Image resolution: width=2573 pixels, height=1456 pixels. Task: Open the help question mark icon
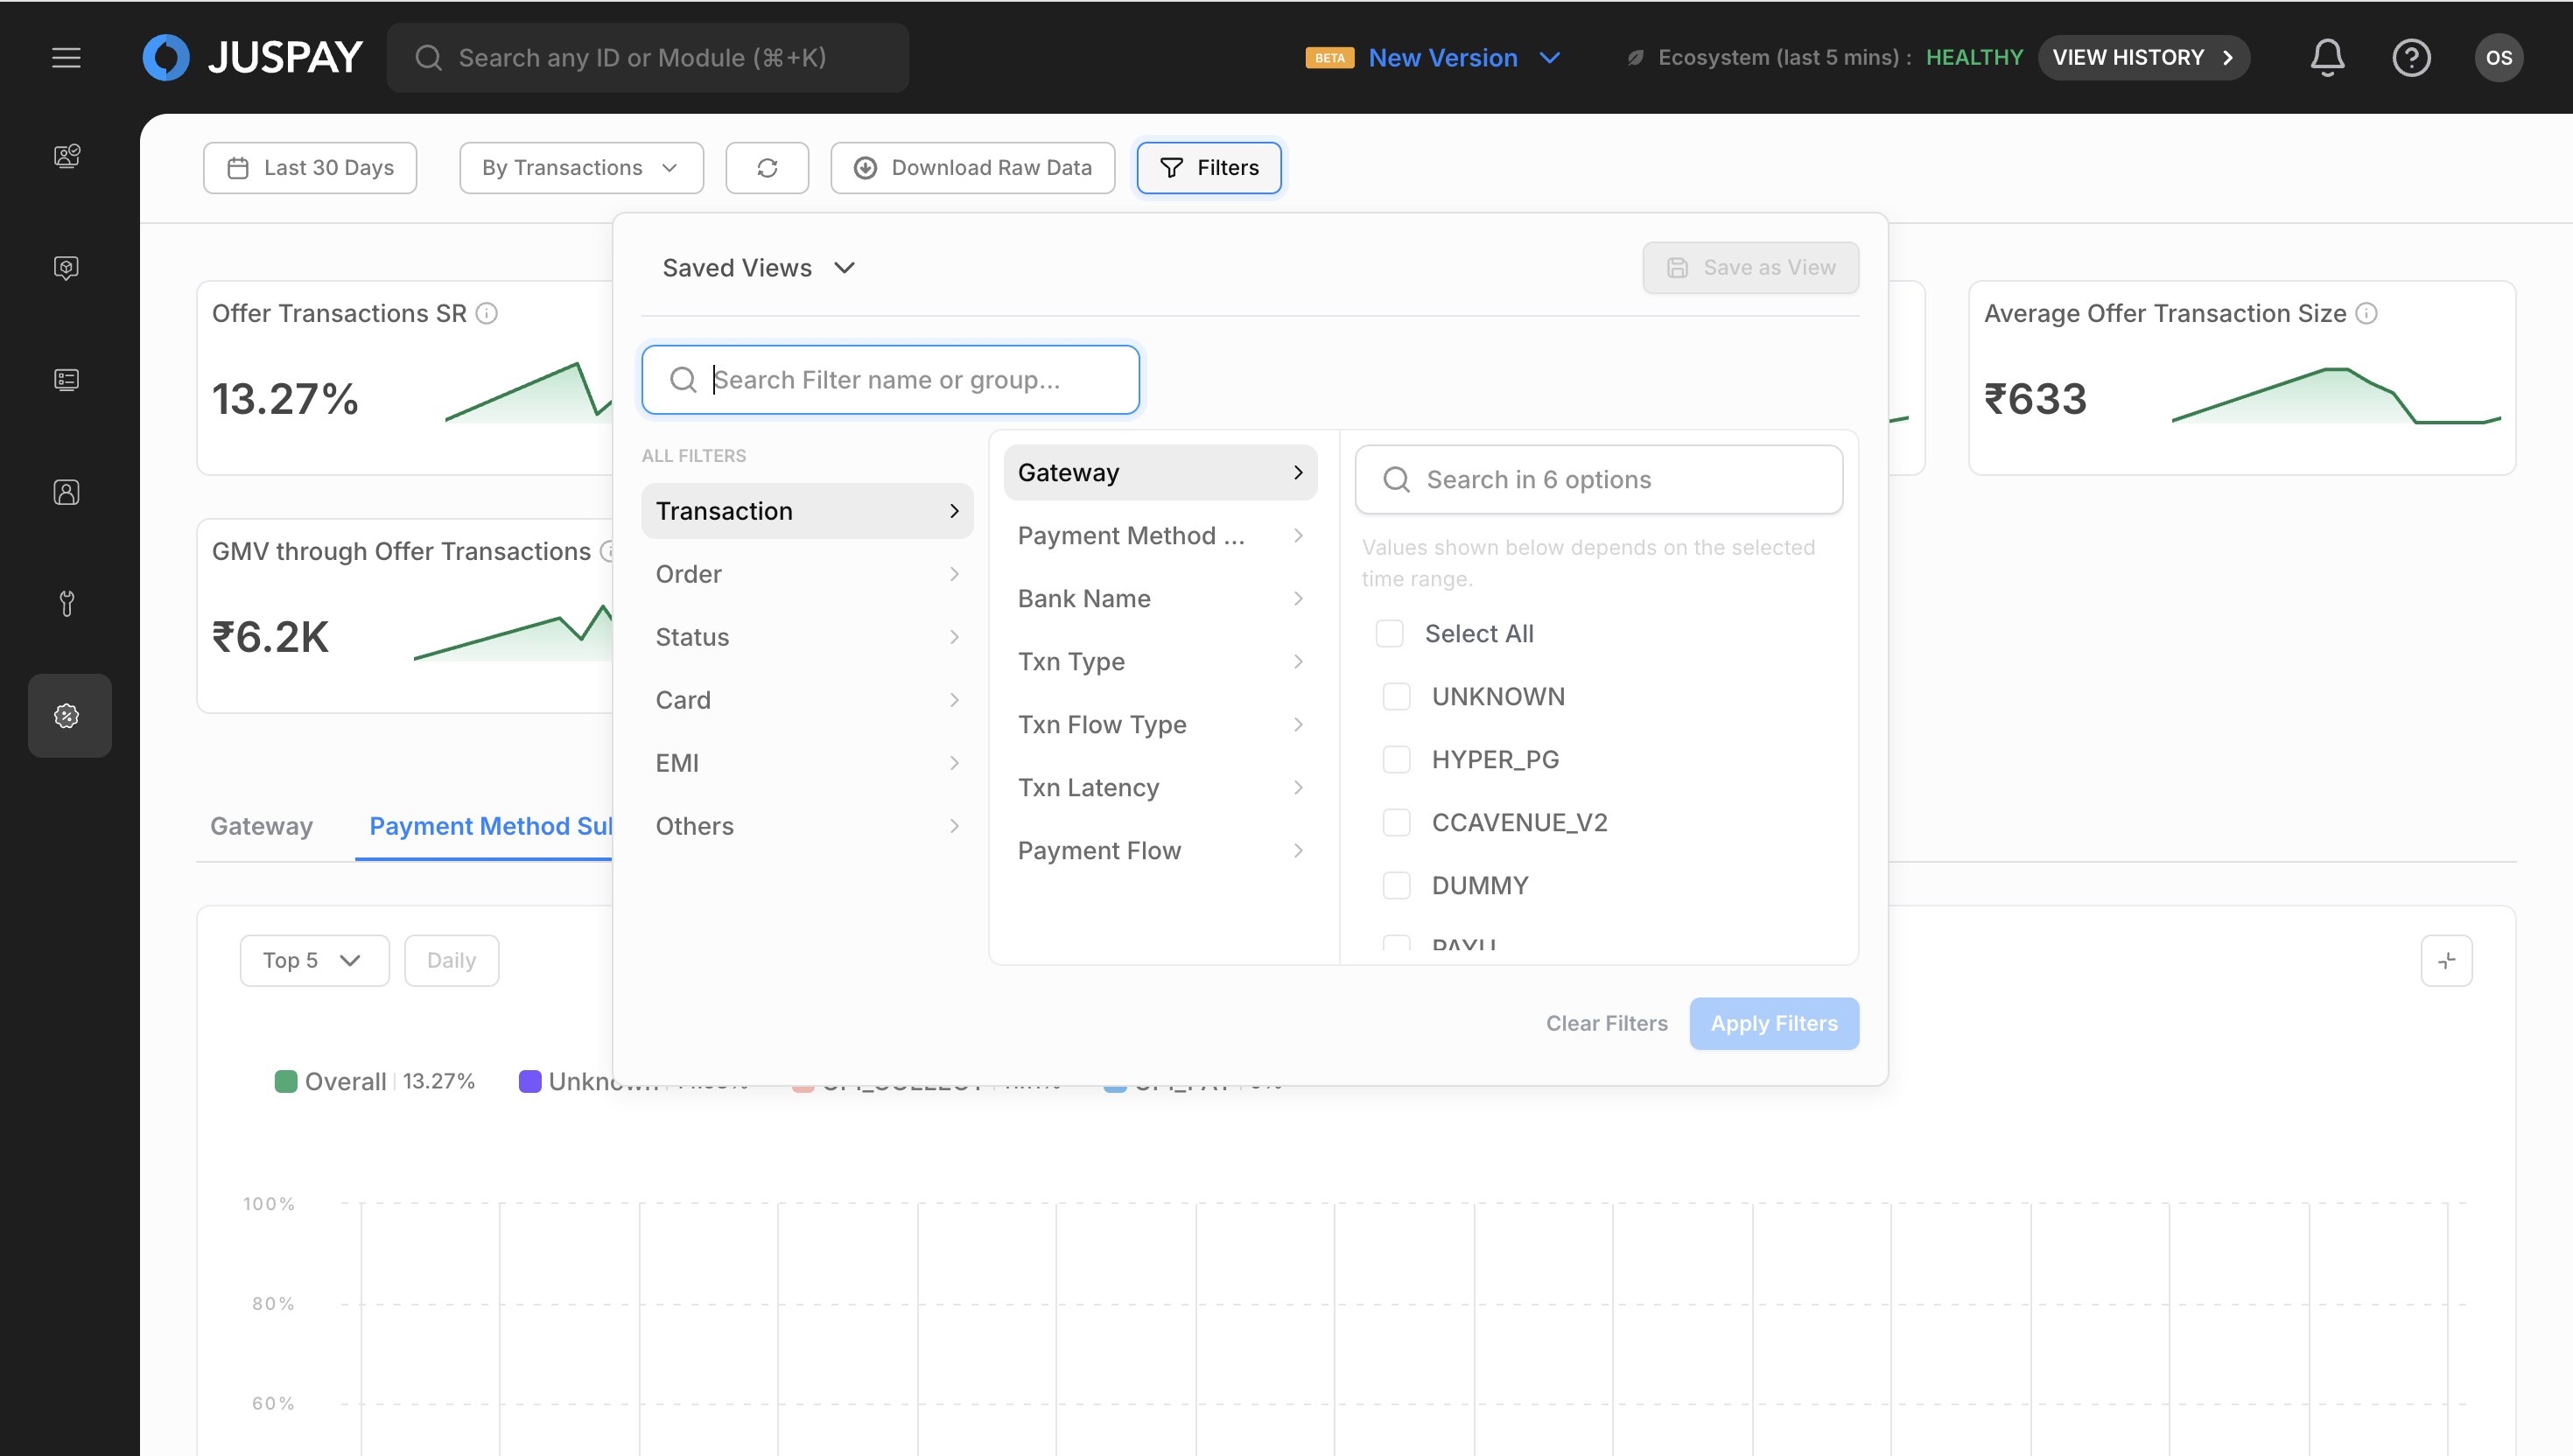point(2411,58)
